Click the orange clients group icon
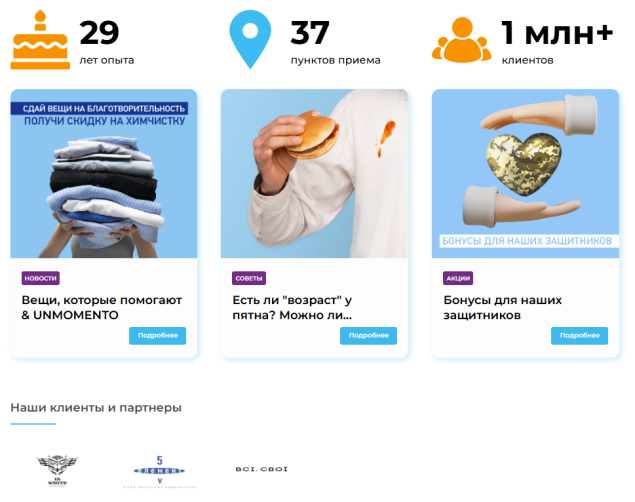The image size is (635, 502). [461, 40]
